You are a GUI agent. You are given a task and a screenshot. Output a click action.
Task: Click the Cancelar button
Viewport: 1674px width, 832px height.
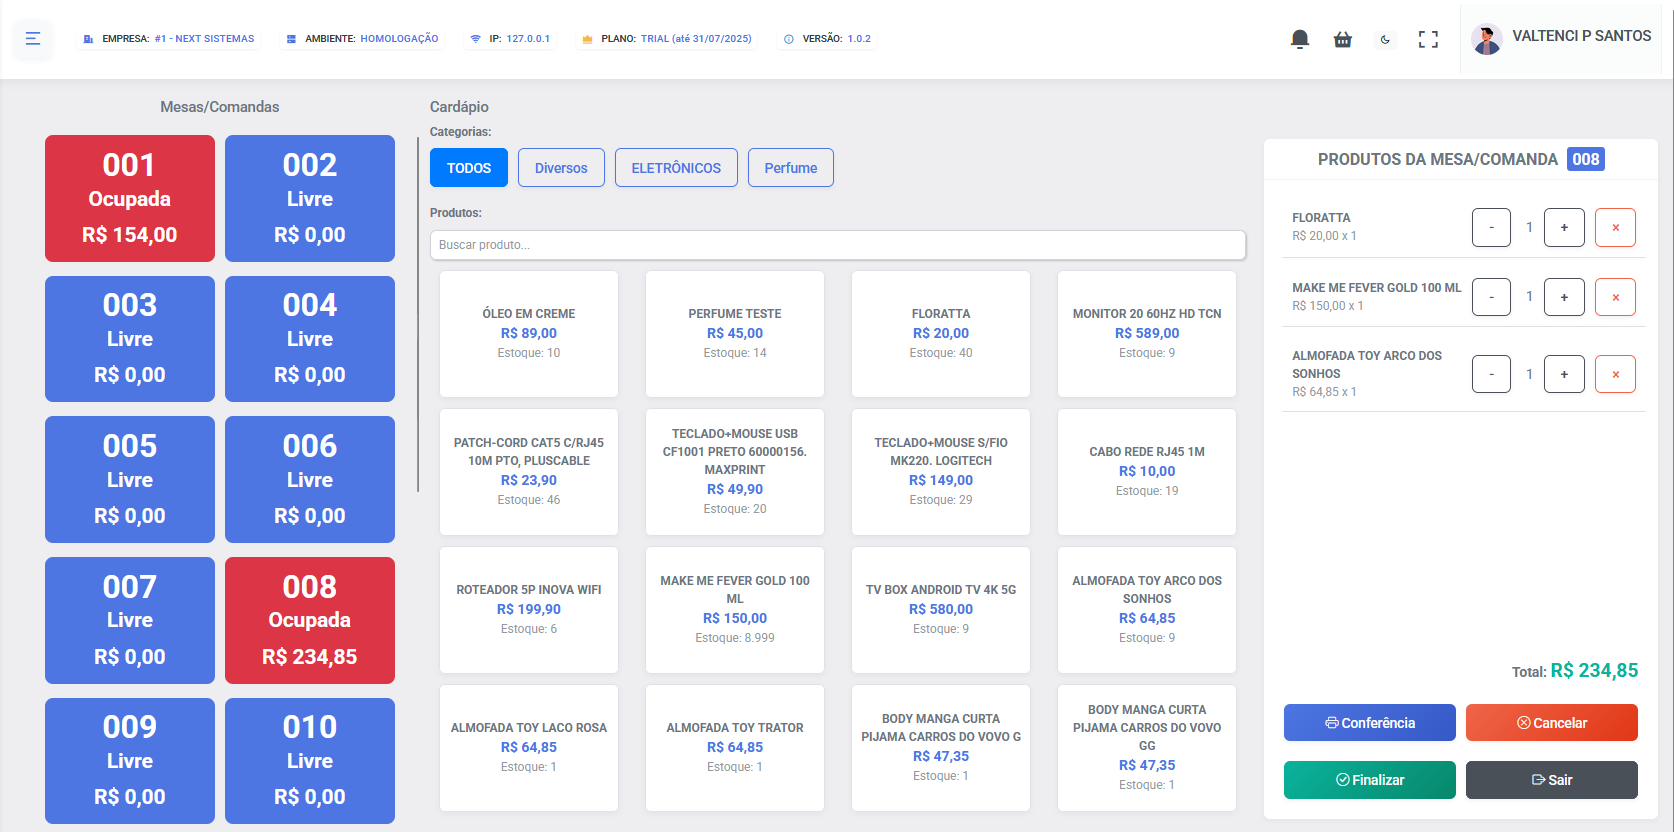(1551, 723)
